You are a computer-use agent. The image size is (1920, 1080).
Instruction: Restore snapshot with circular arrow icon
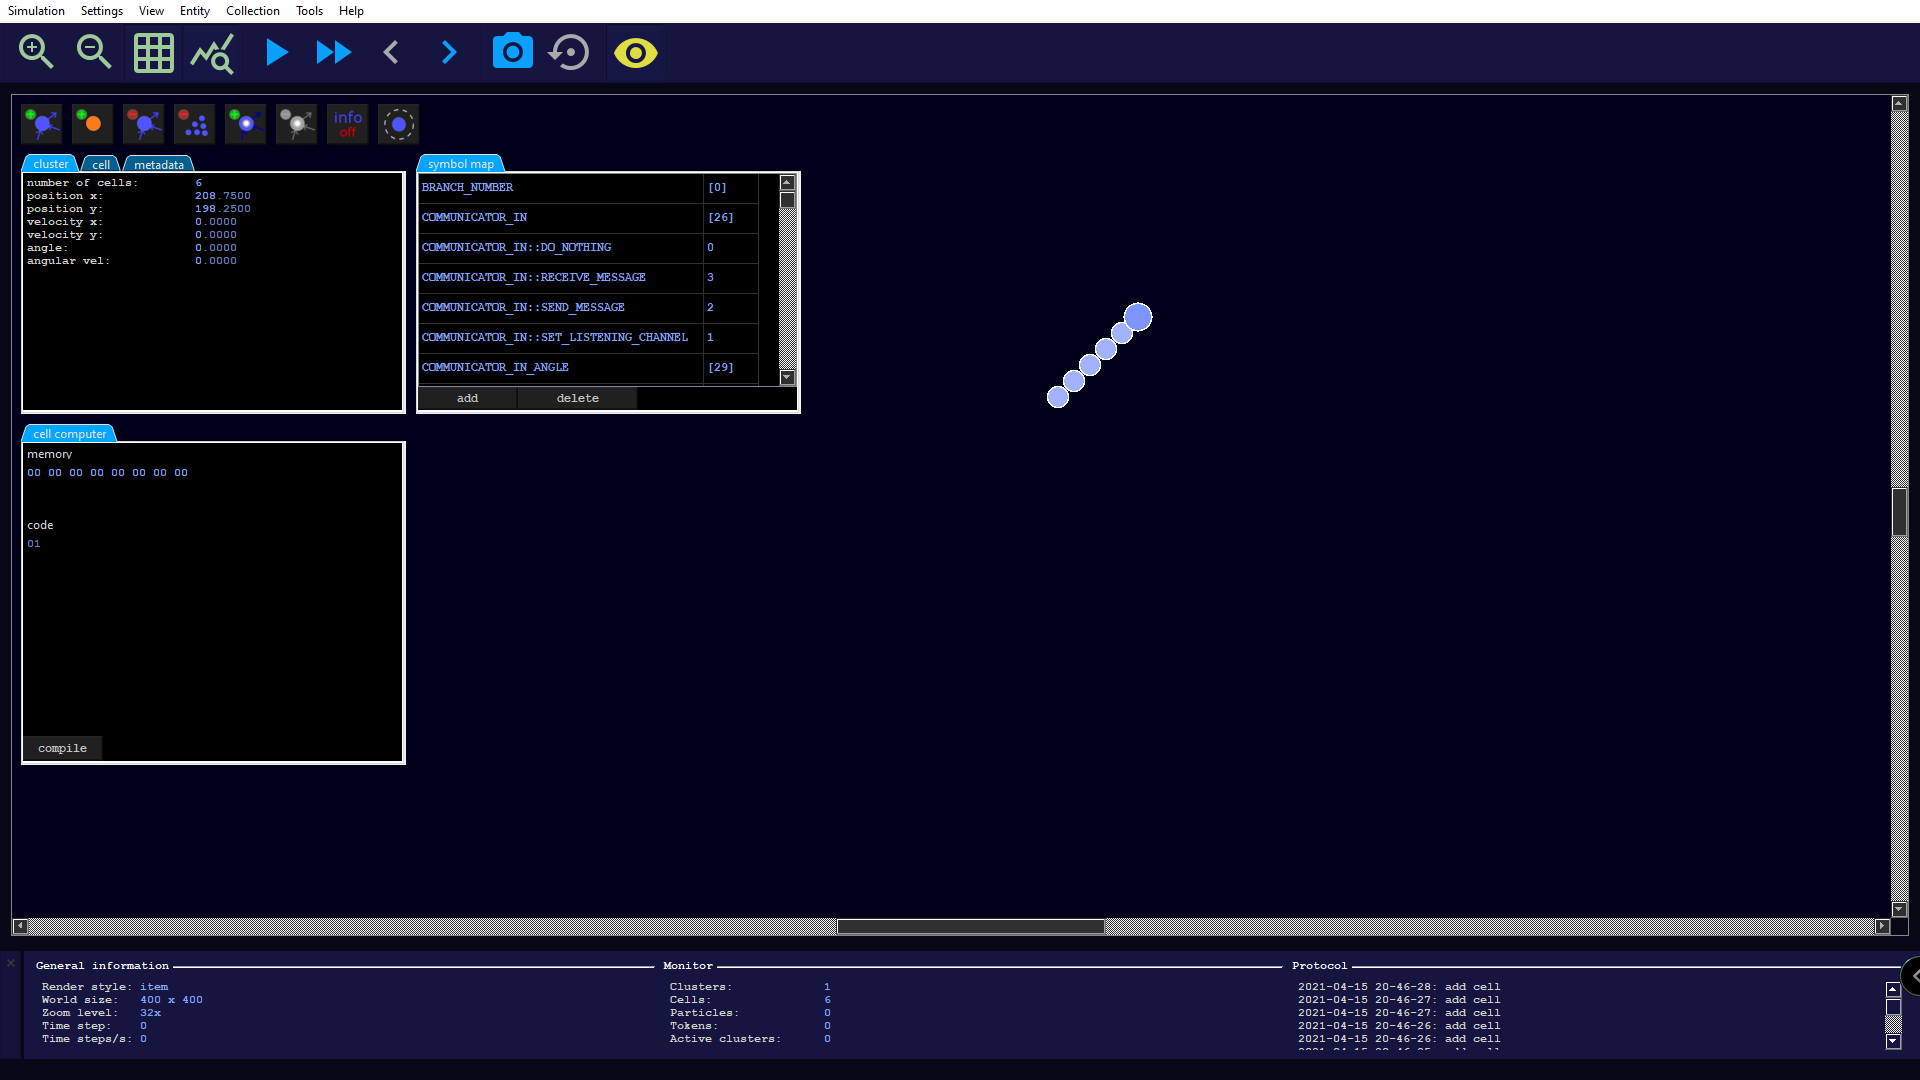point(570,52)
